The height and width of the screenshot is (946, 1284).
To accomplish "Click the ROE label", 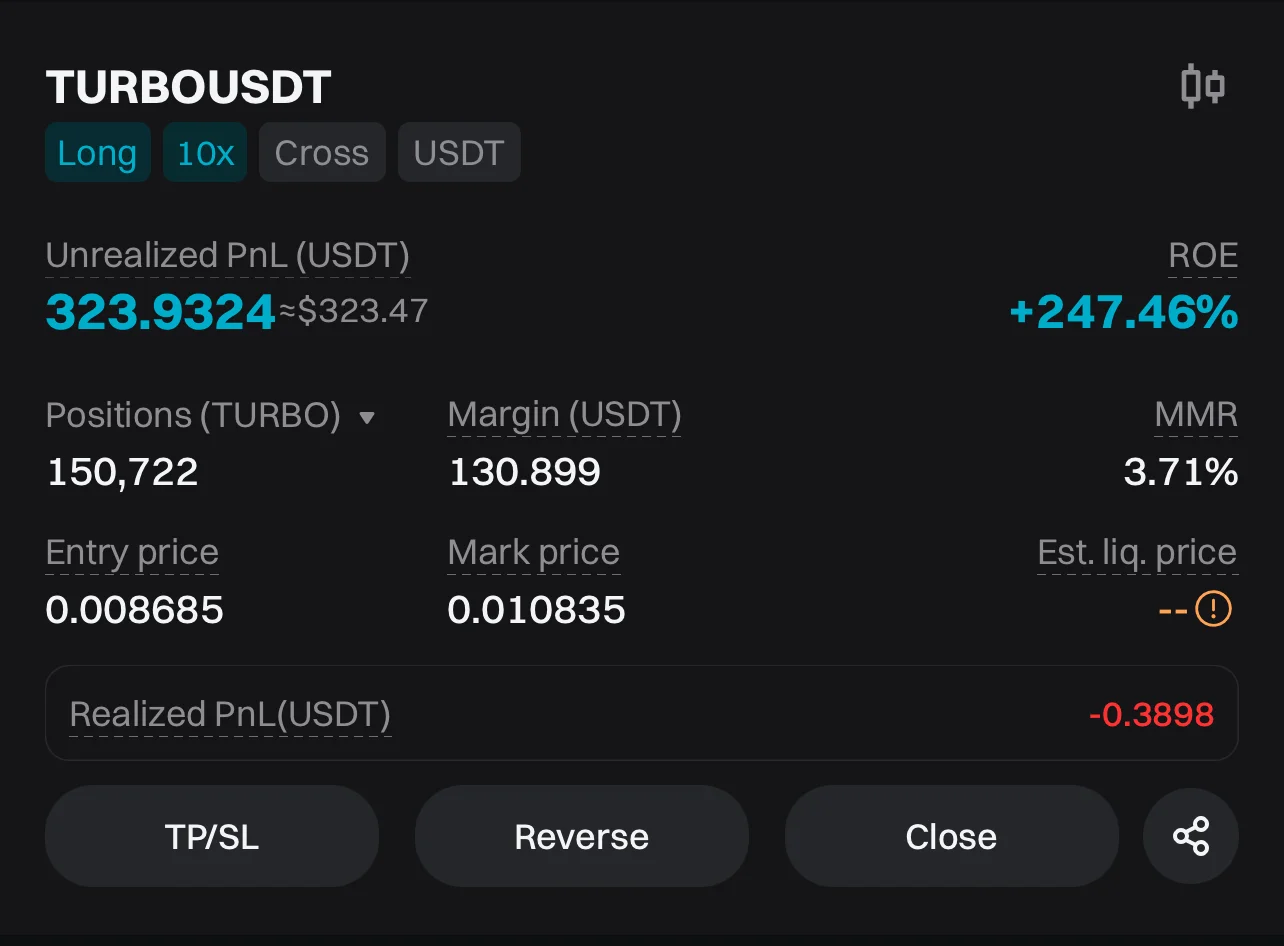I will 1203,257.
